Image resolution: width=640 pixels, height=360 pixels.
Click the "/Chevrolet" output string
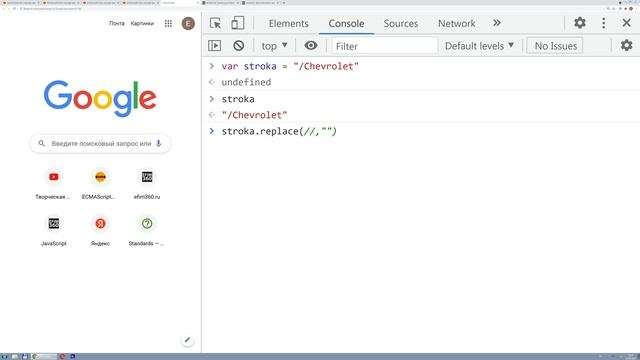254,115
